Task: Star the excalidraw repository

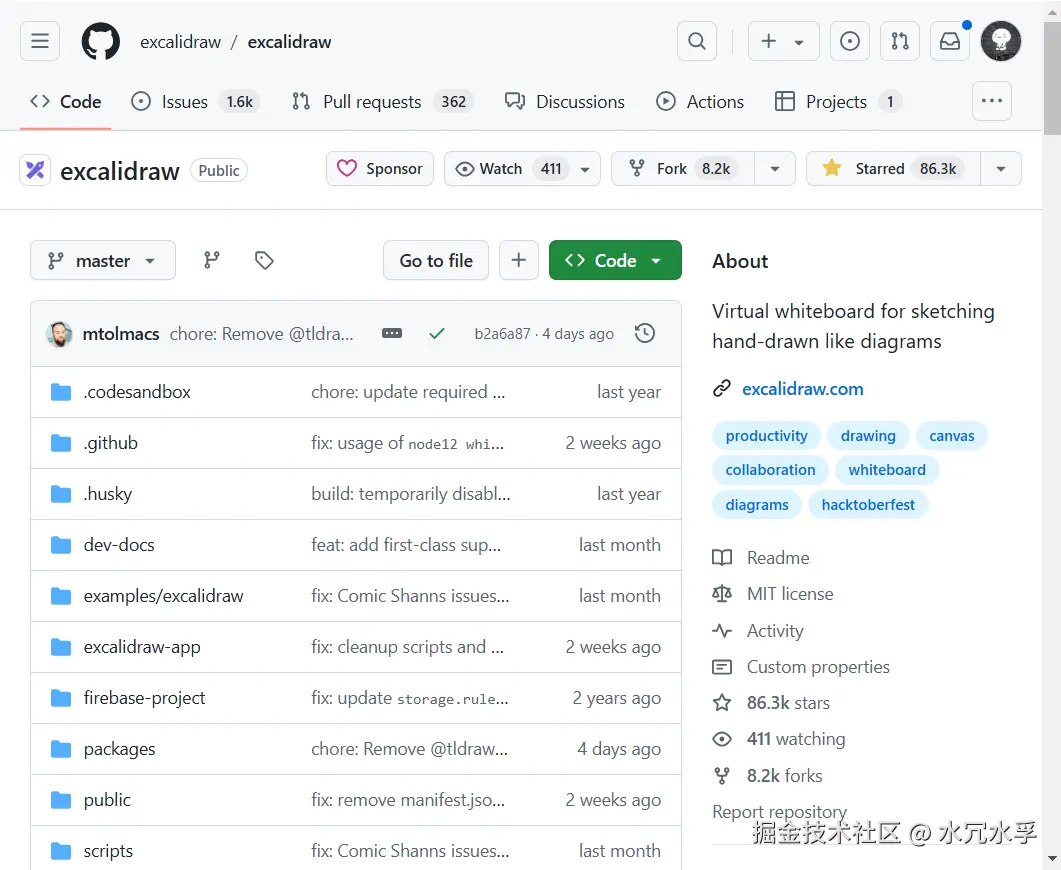Action: [x=878, y=168]
